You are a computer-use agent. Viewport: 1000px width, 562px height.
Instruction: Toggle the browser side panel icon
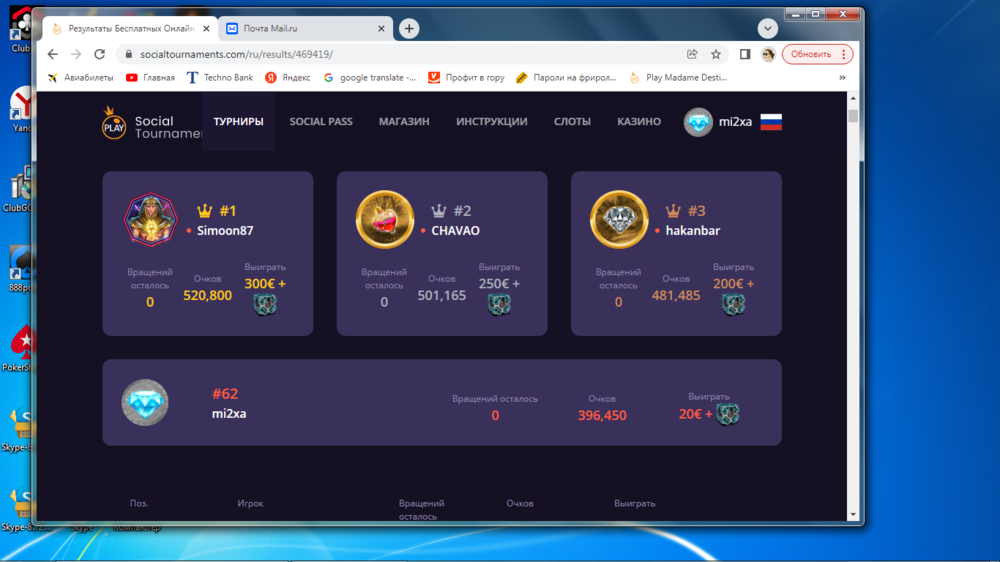[744, 54]
